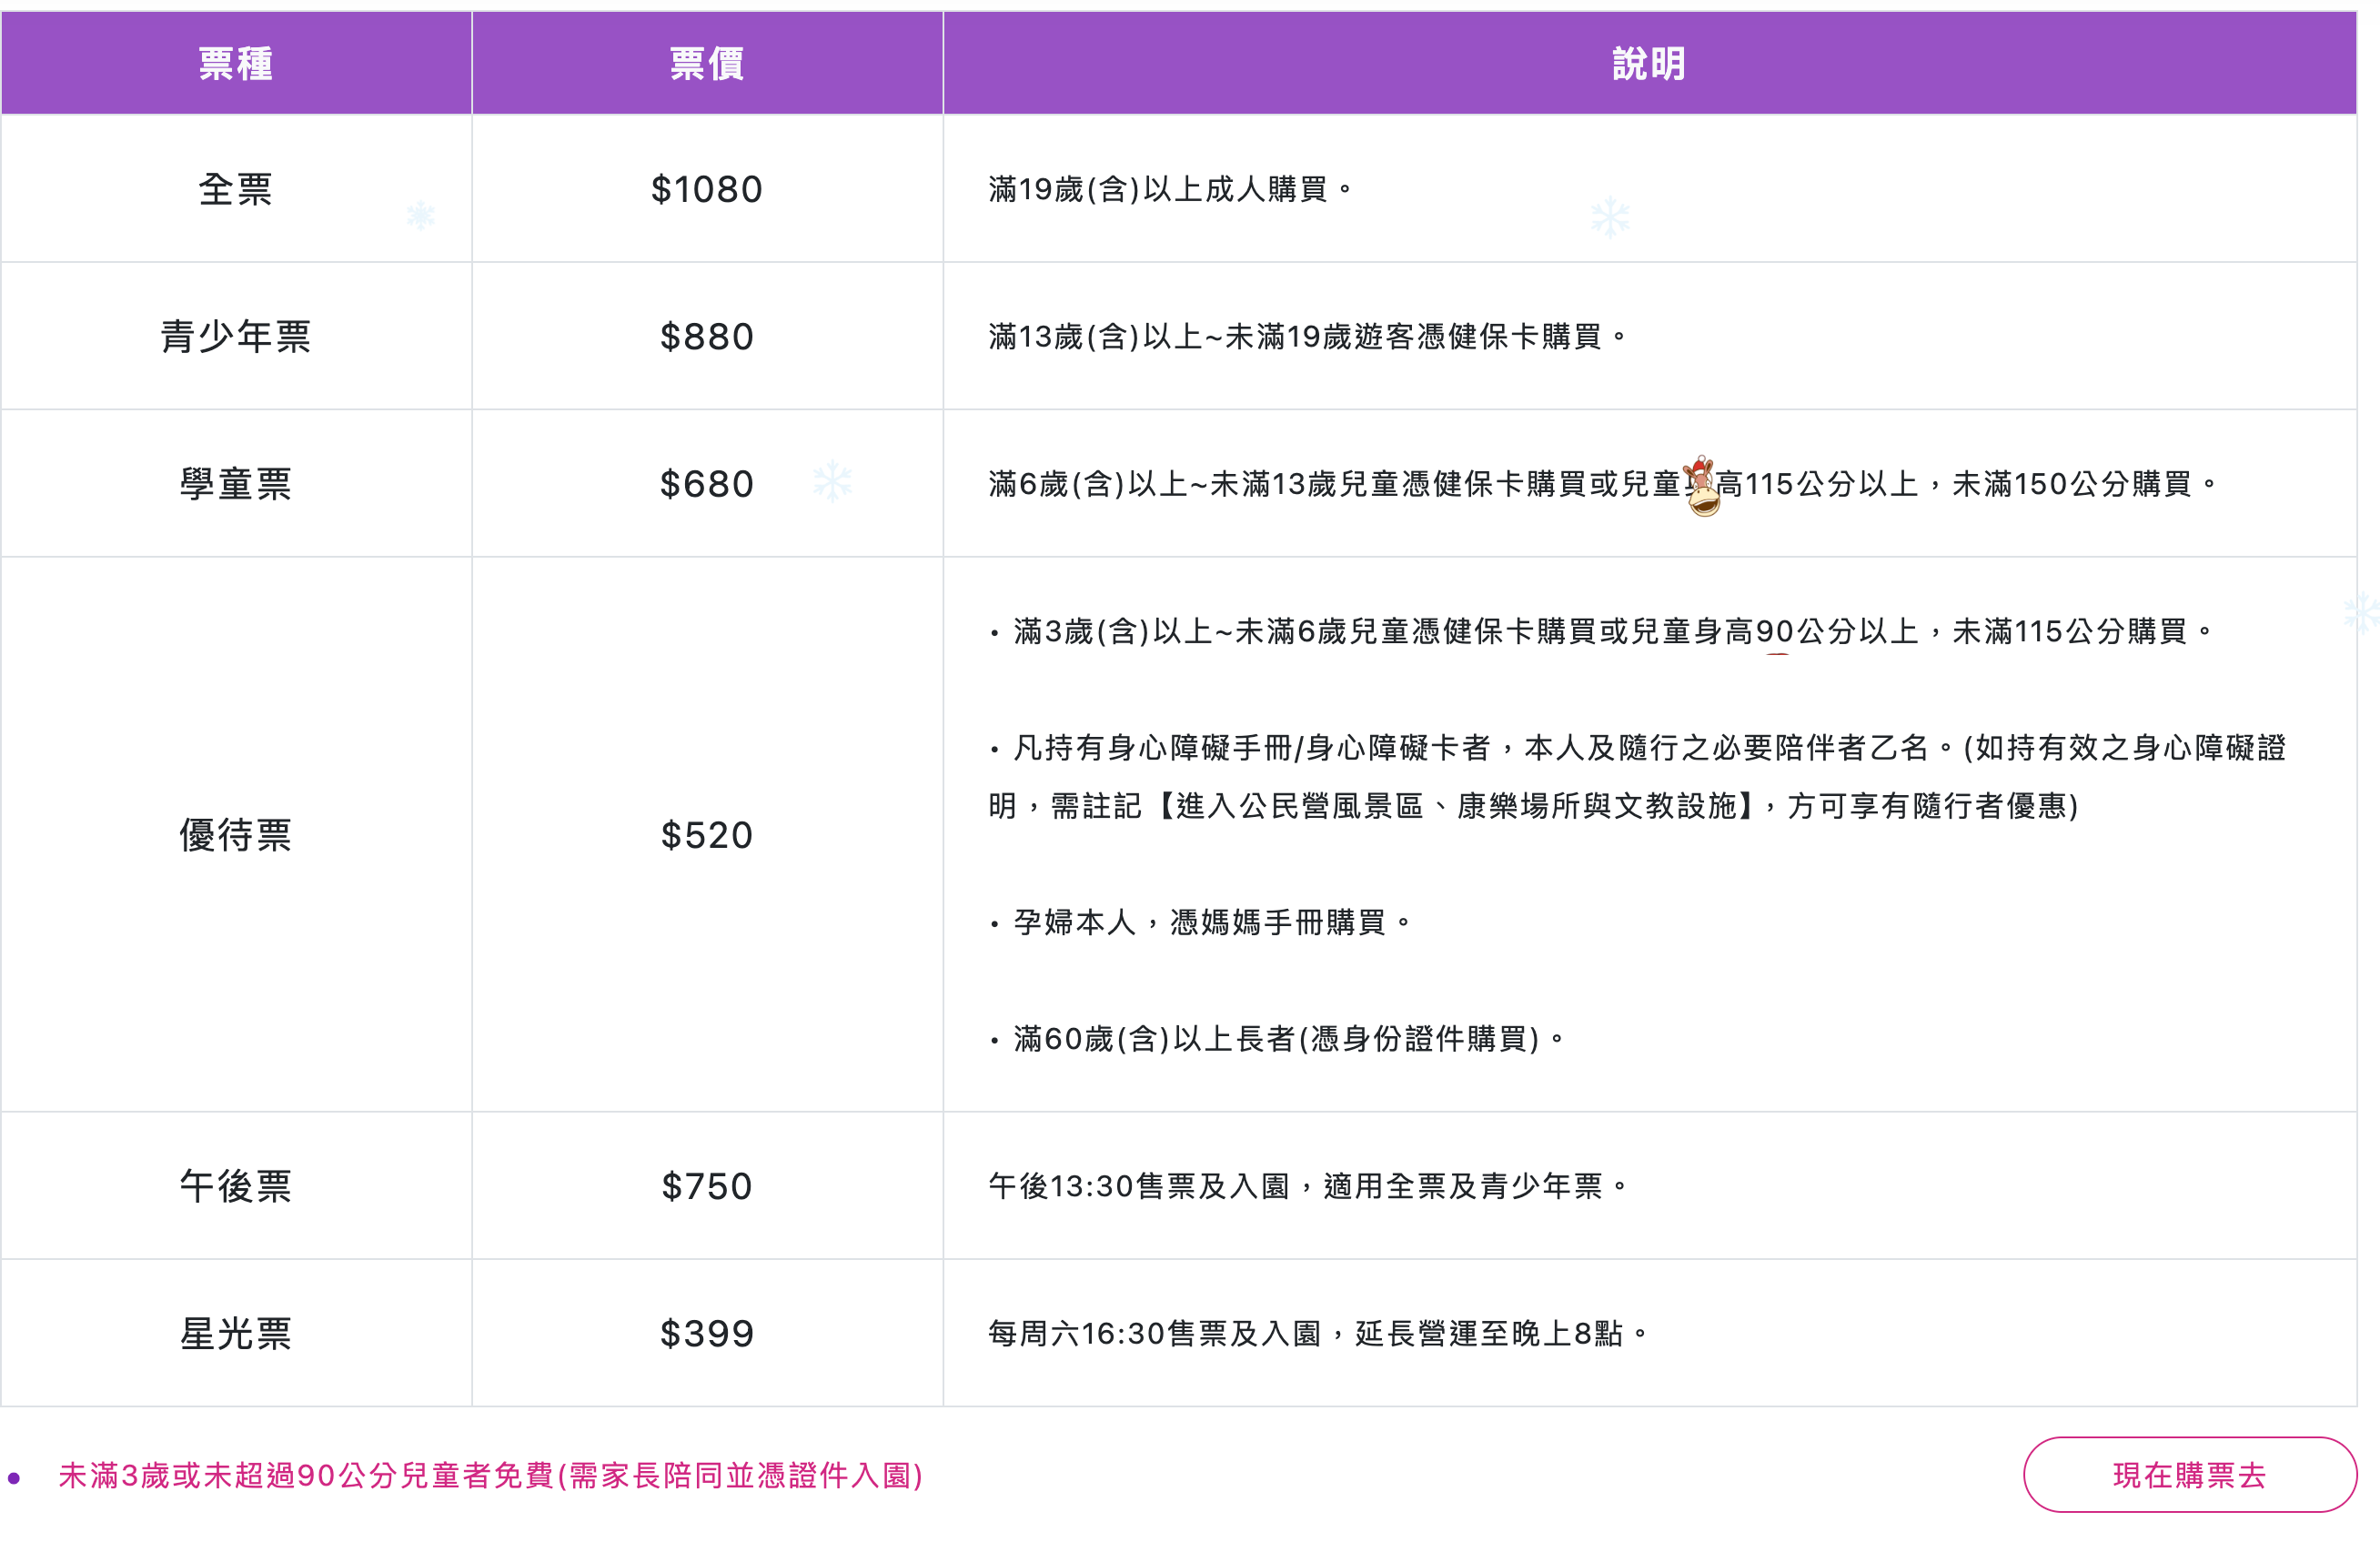Select the 青少年票 ticket type cell
2380x1552 pixels.
(236, 336)
